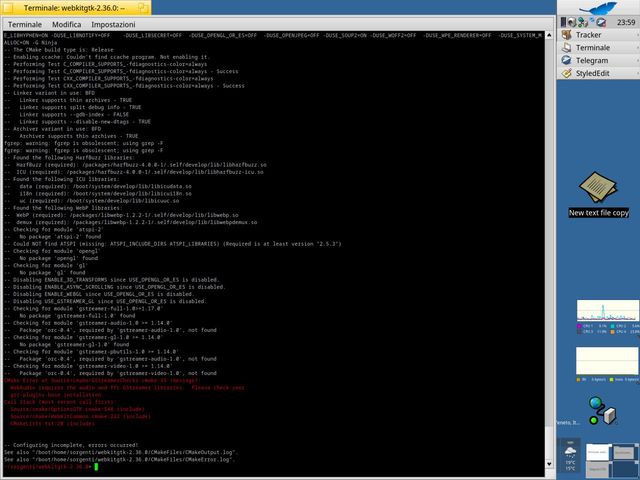This screenshot has width=640, height=480.
Task: Click the 'Configuring incomplete, errors occurred!' line
Action: (71, 445)
